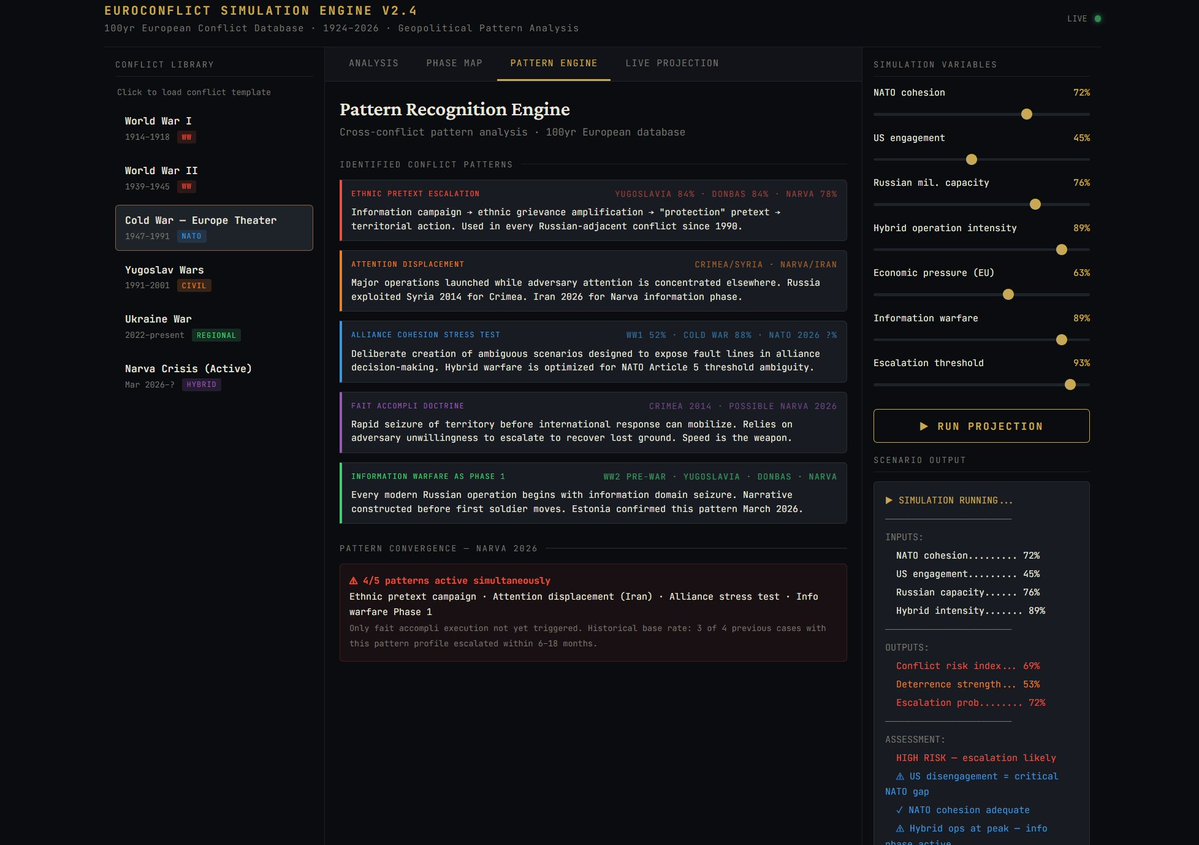Click the US disengagement warning line

tap(972, 784)
